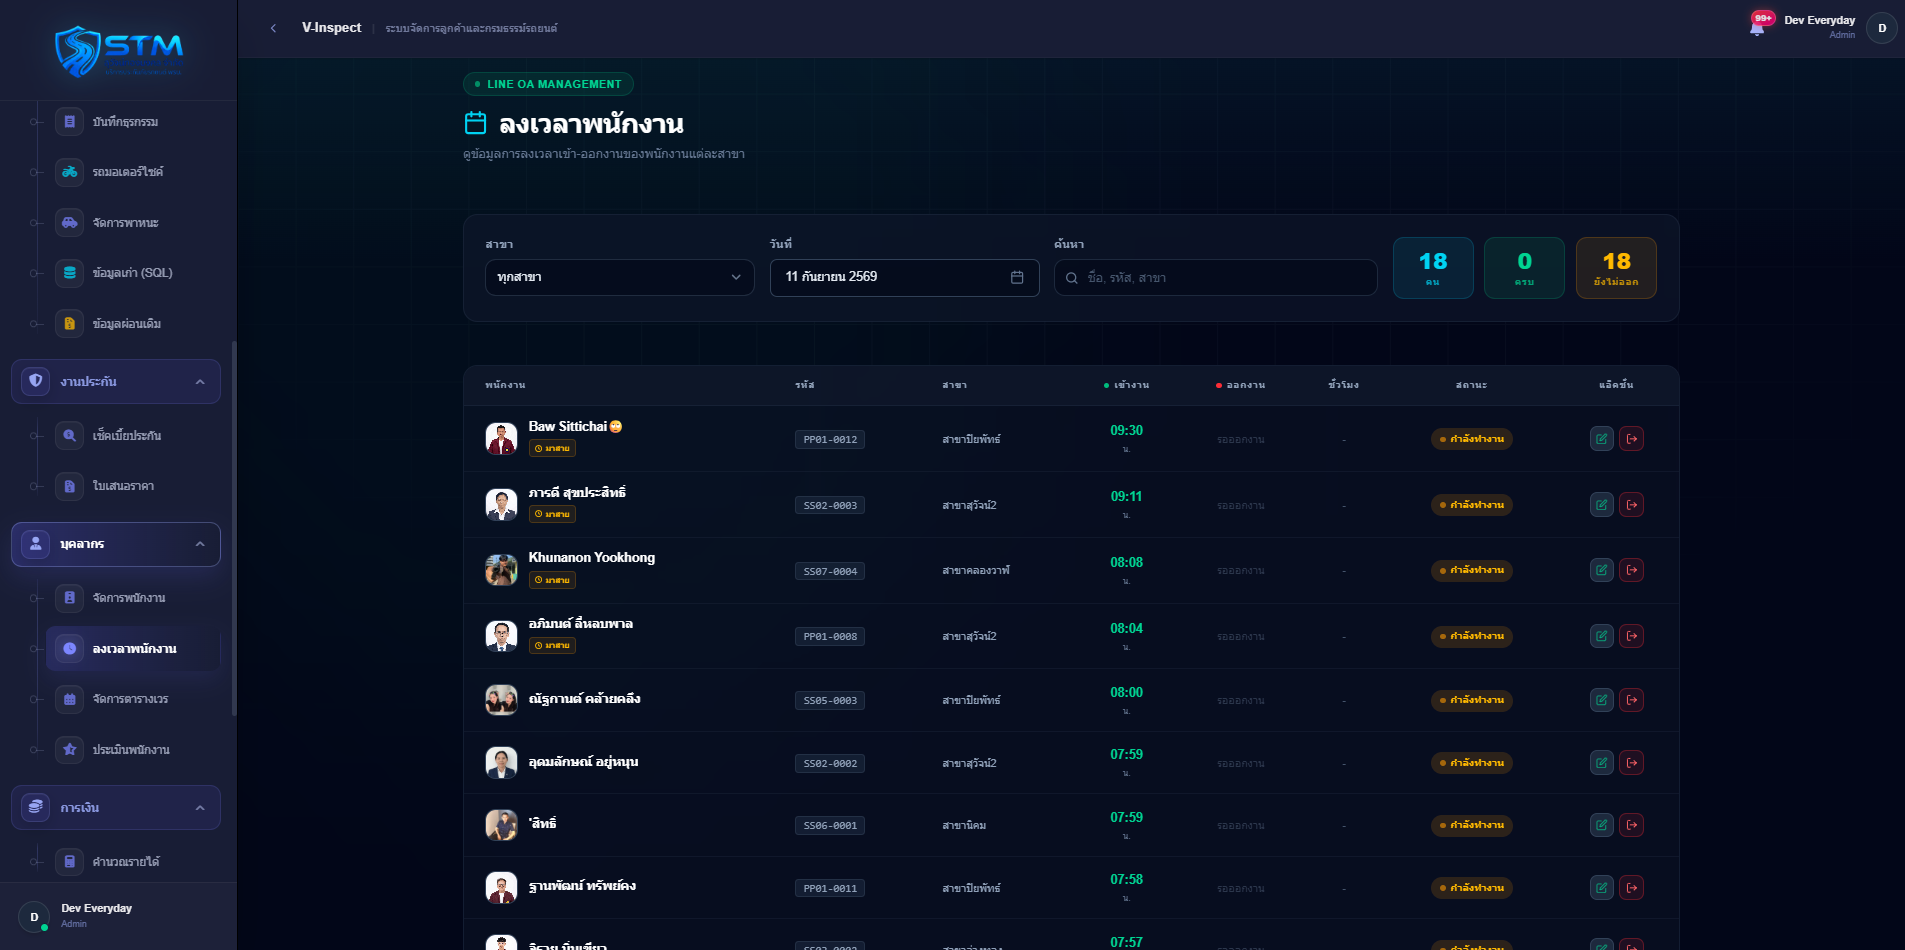Click the date field showing 11 กันยายน 2569
1905x950 pixels.
pos(905,277)
